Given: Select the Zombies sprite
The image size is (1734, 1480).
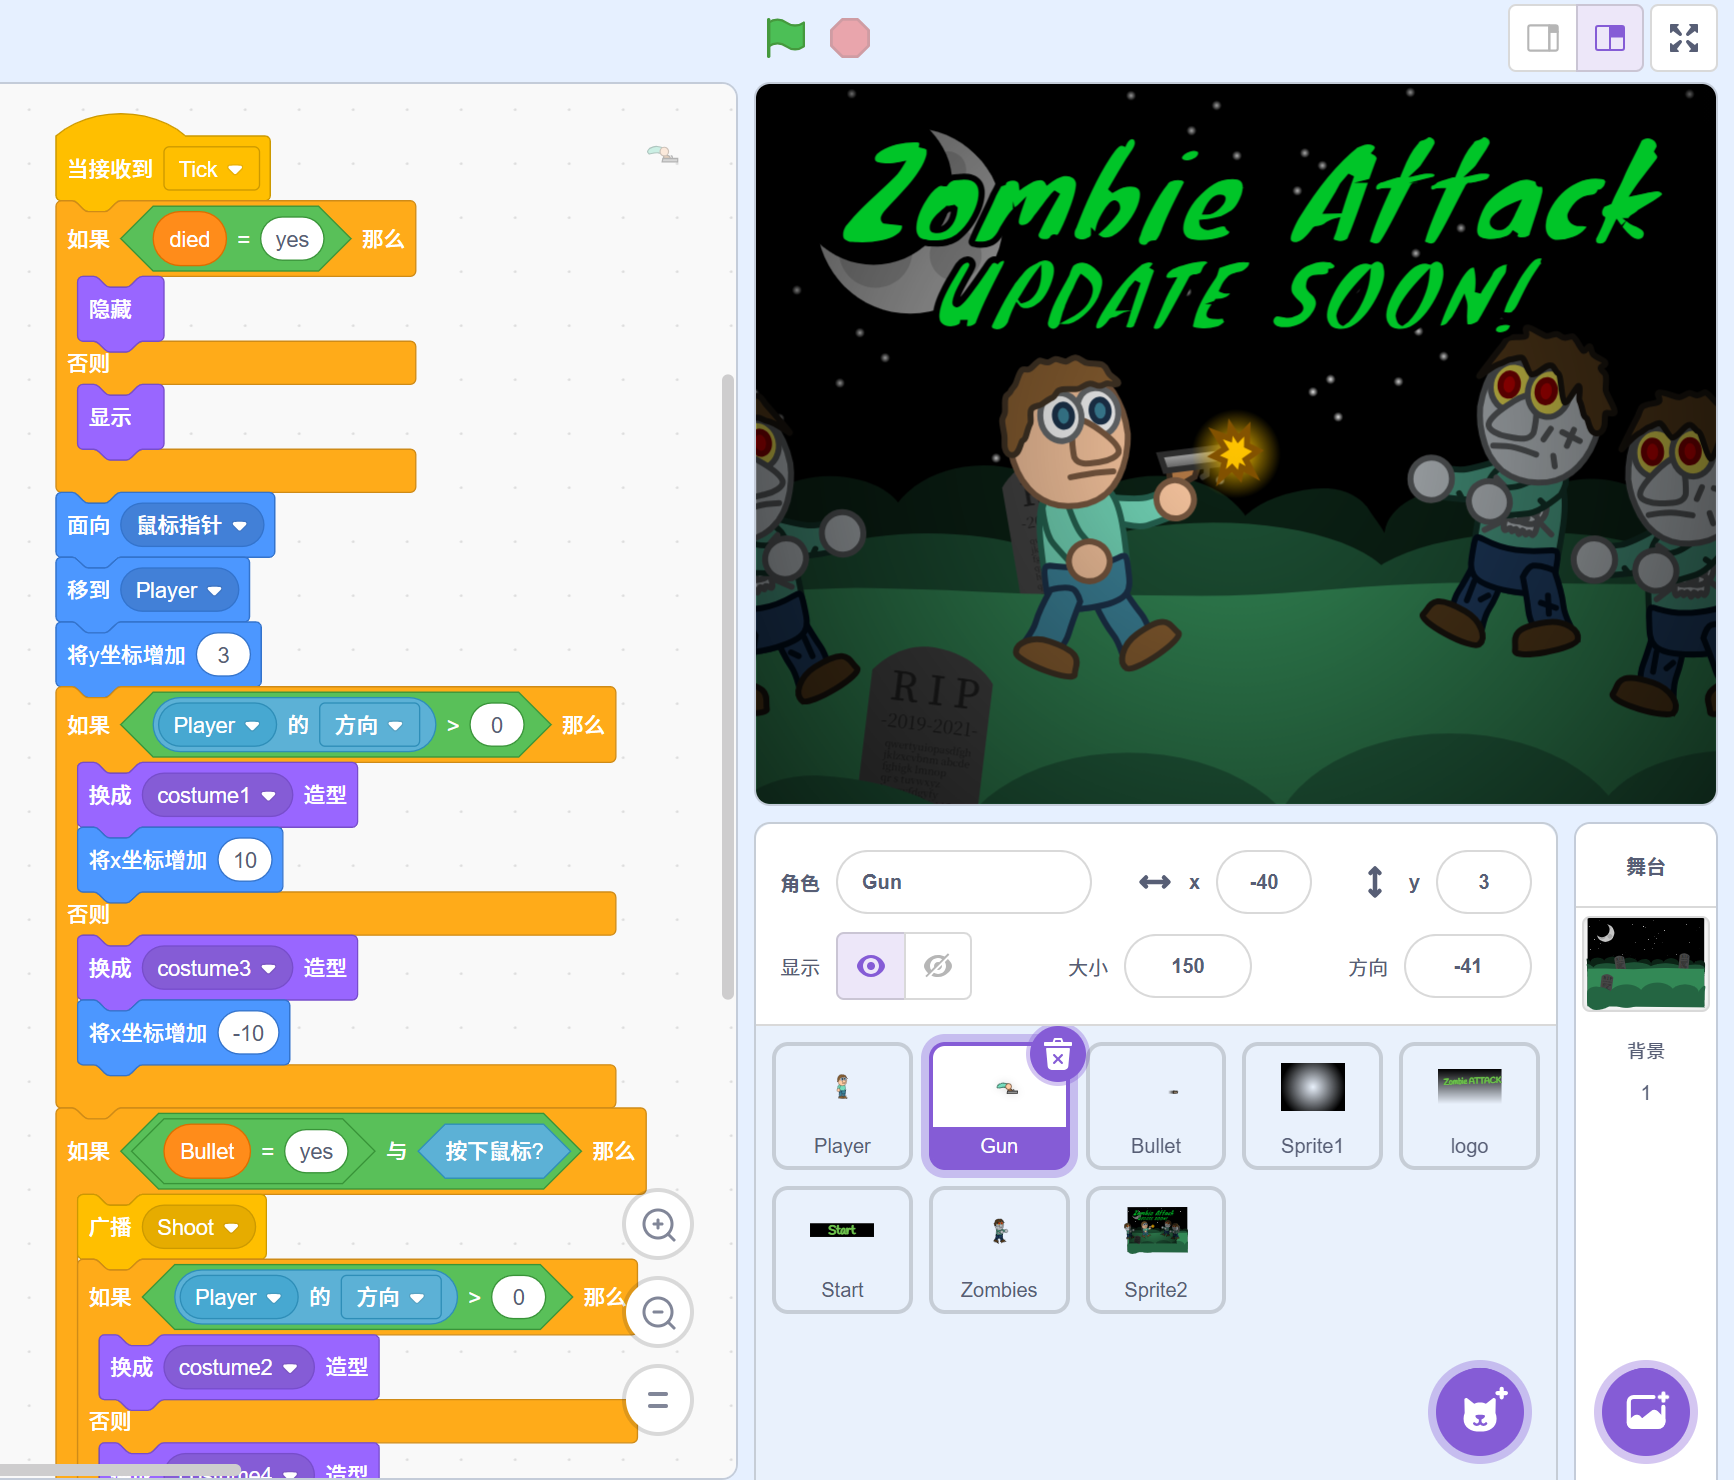Looking at the screenshot, I should (x=998, y=1249).
